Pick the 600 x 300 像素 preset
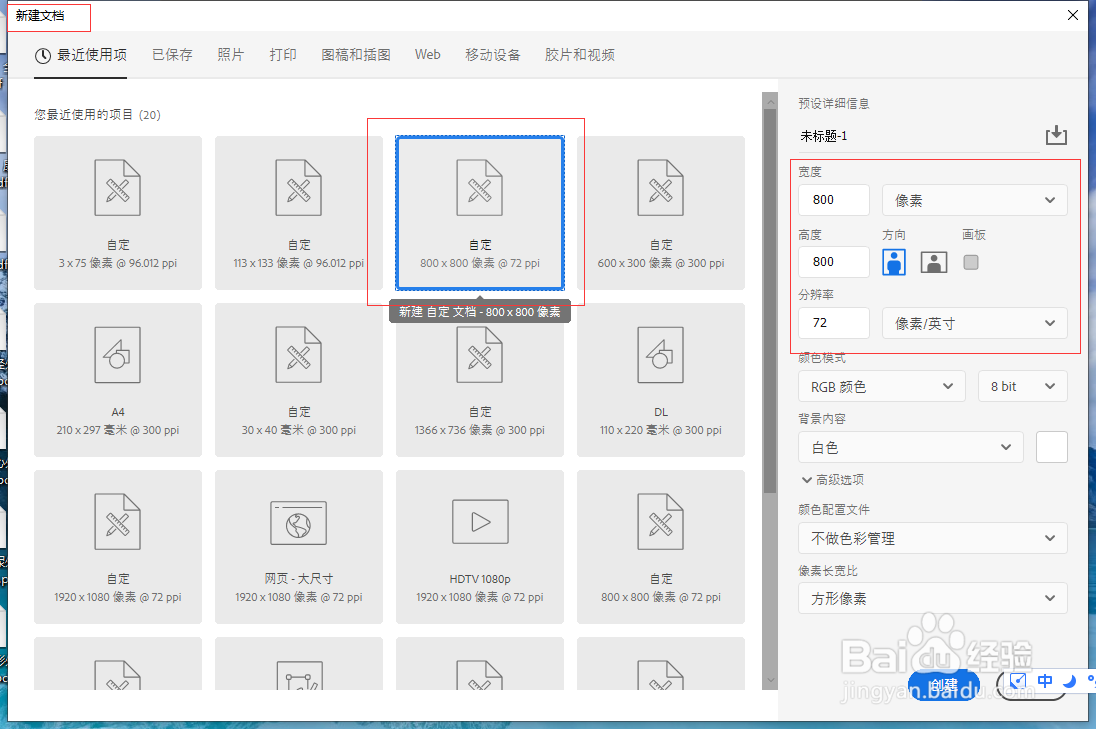This screenshot has height=729, width=1096. click(x=660, y=212)
